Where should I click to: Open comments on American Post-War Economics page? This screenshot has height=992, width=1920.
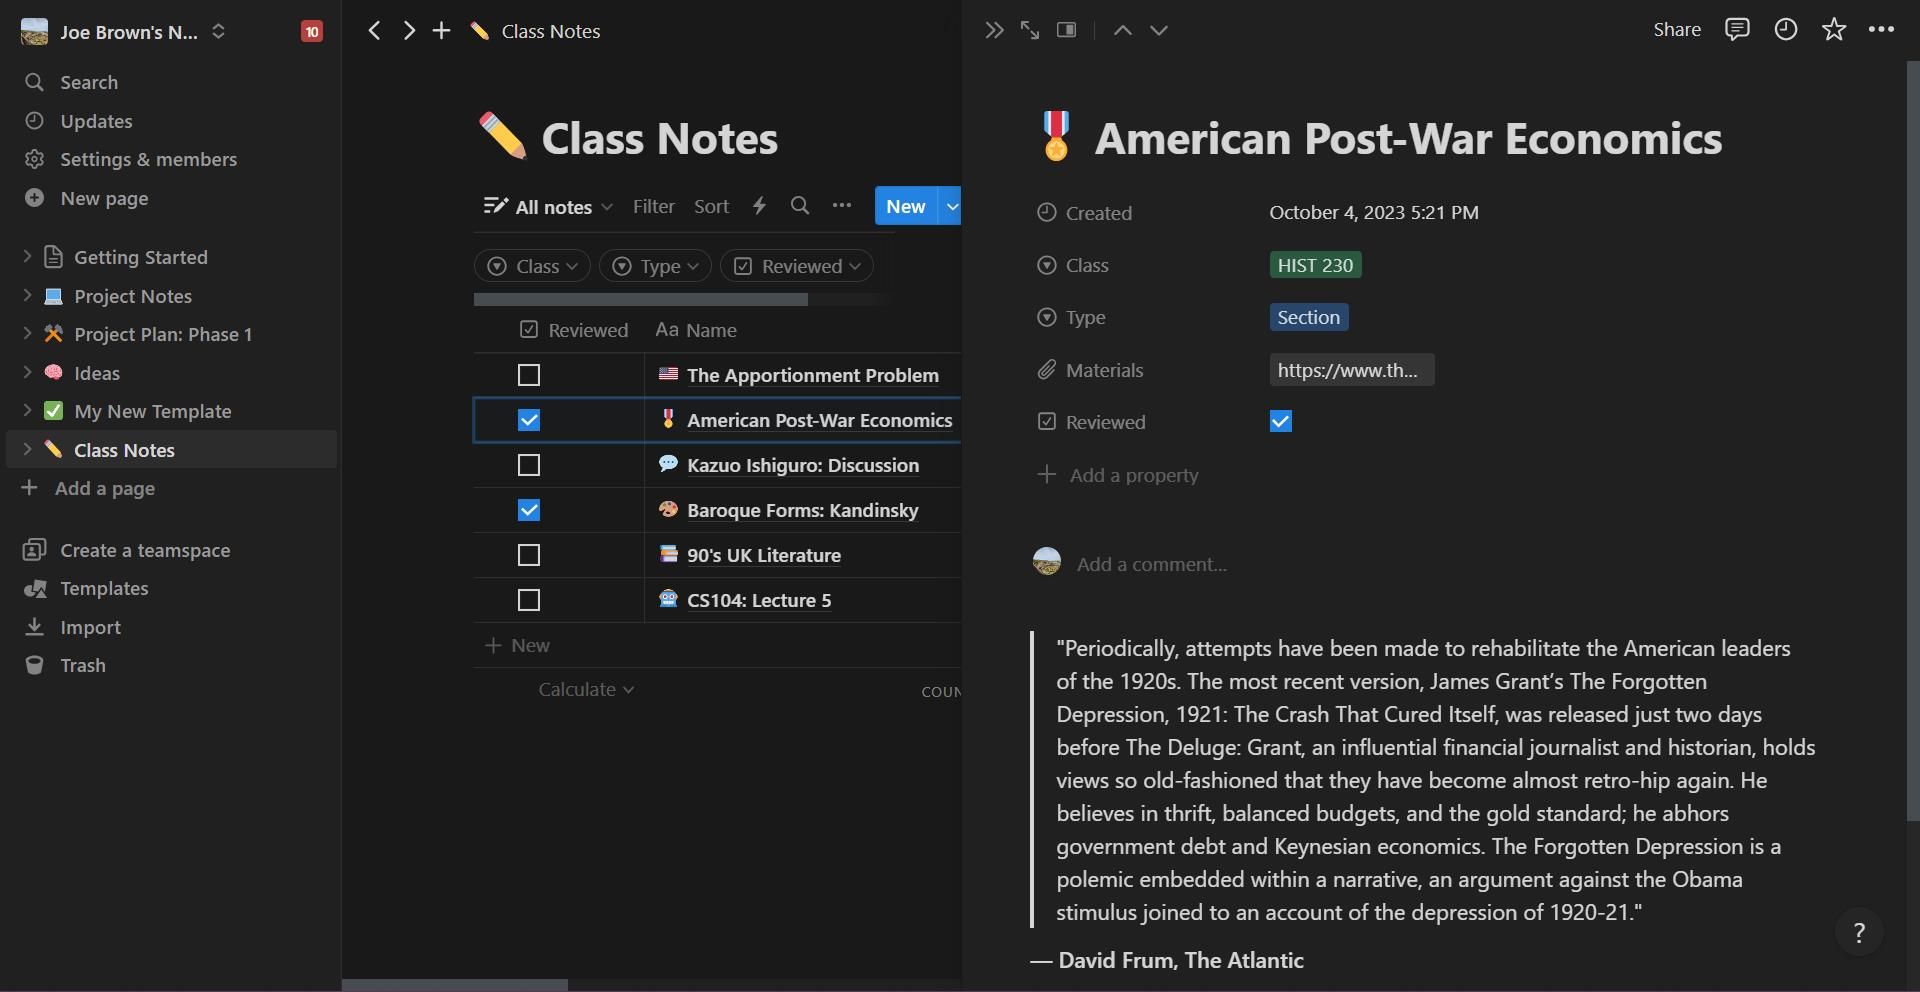point(1737,29)
